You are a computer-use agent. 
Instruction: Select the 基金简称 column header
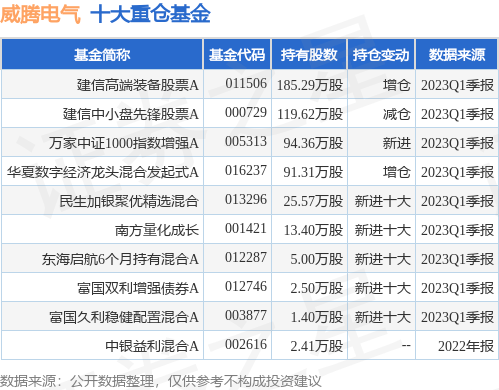(x=102, y=55)
